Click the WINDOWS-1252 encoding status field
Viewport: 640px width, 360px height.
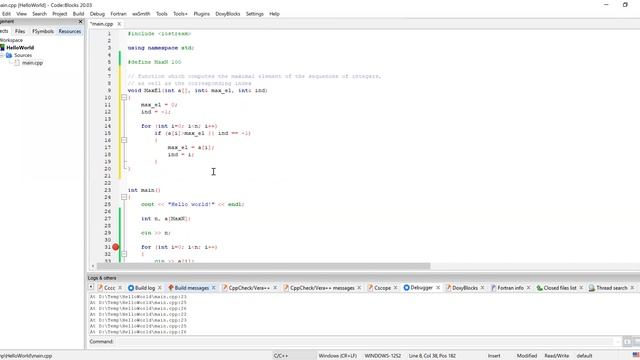tap(383, 356)
